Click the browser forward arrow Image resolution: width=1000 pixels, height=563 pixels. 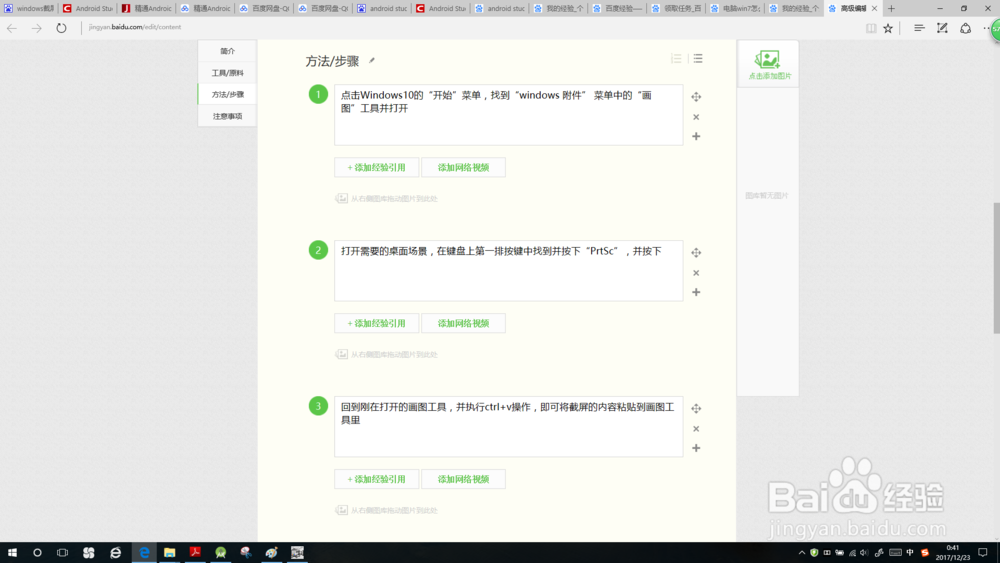(36, 28)
